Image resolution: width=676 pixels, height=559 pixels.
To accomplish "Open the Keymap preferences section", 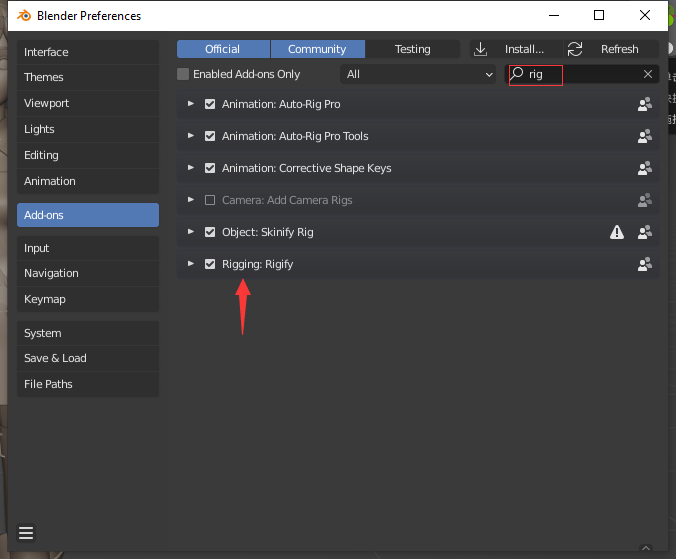I will pyautogui.click(x=88, y=299).
